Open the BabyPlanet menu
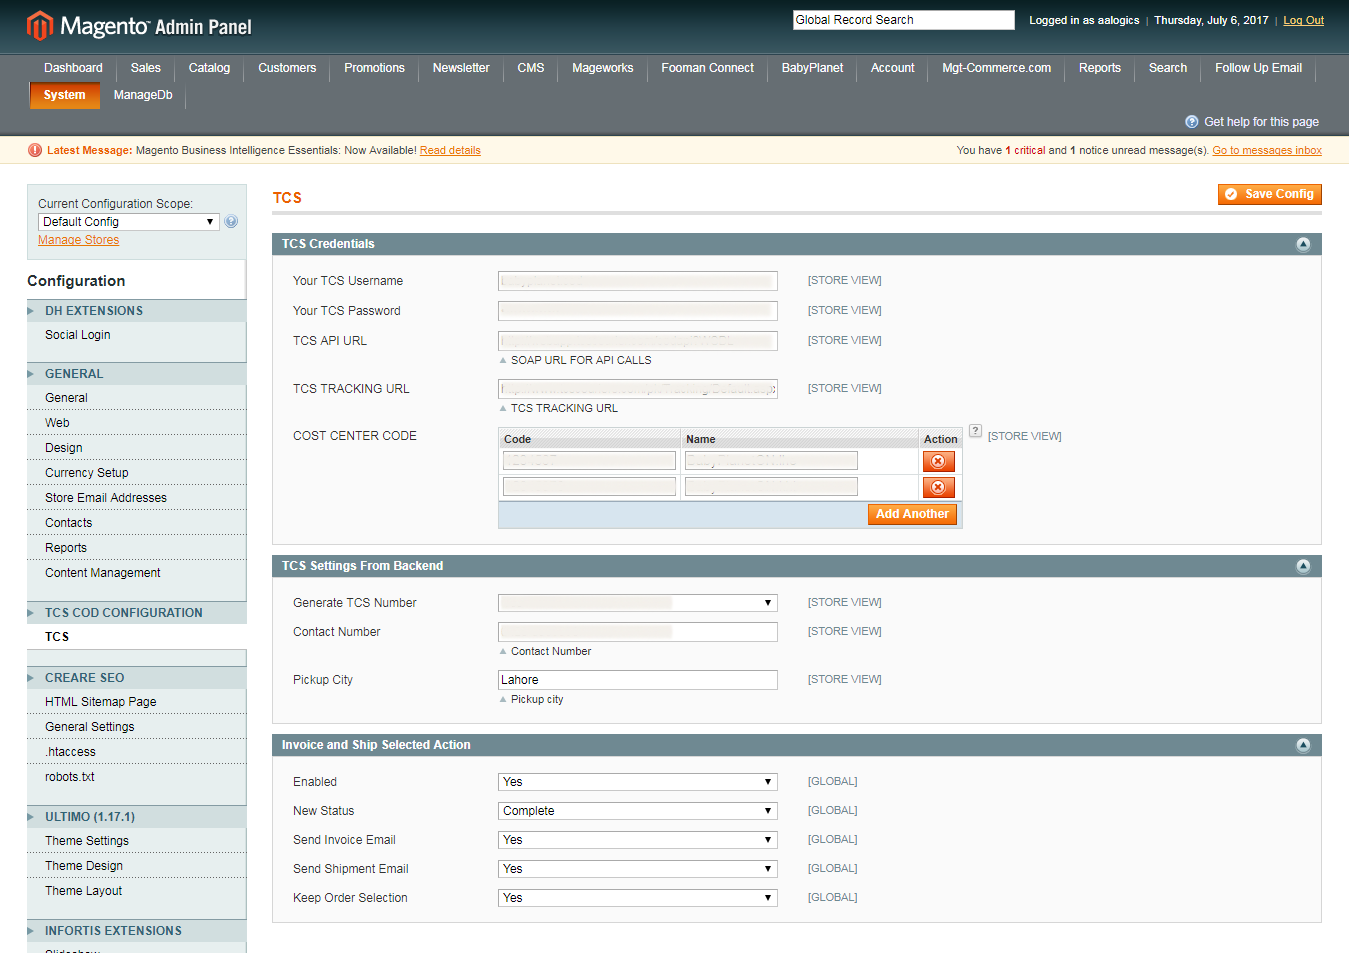1349x953 pixels. click(x=812, y=68)
